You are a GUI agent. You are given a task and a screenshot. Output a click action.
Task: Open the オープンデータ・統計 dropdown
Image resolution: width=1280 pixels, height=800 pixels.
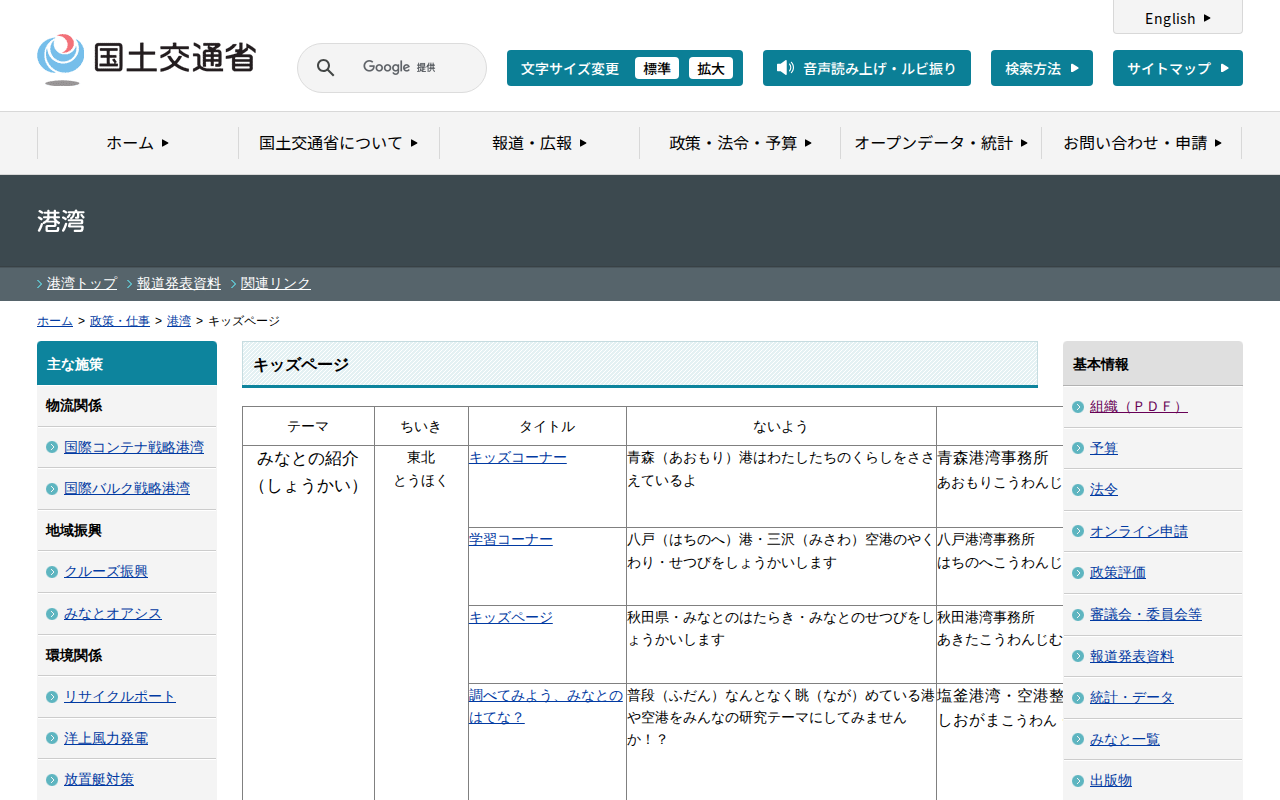(940, 143)
